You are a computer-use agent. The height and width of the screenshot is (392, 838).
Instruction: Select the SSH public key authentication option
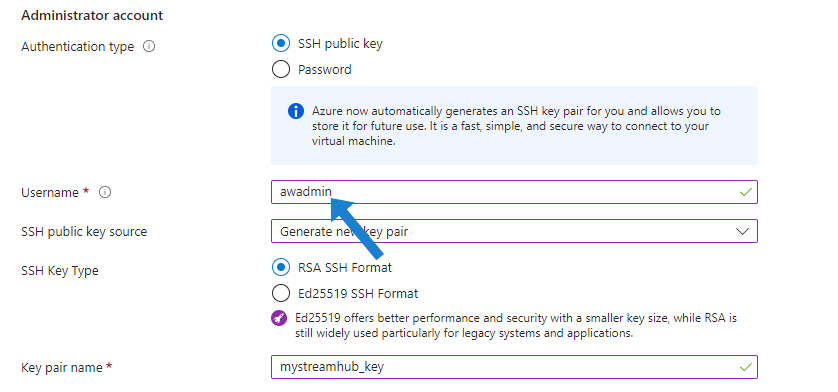point(281,43)
